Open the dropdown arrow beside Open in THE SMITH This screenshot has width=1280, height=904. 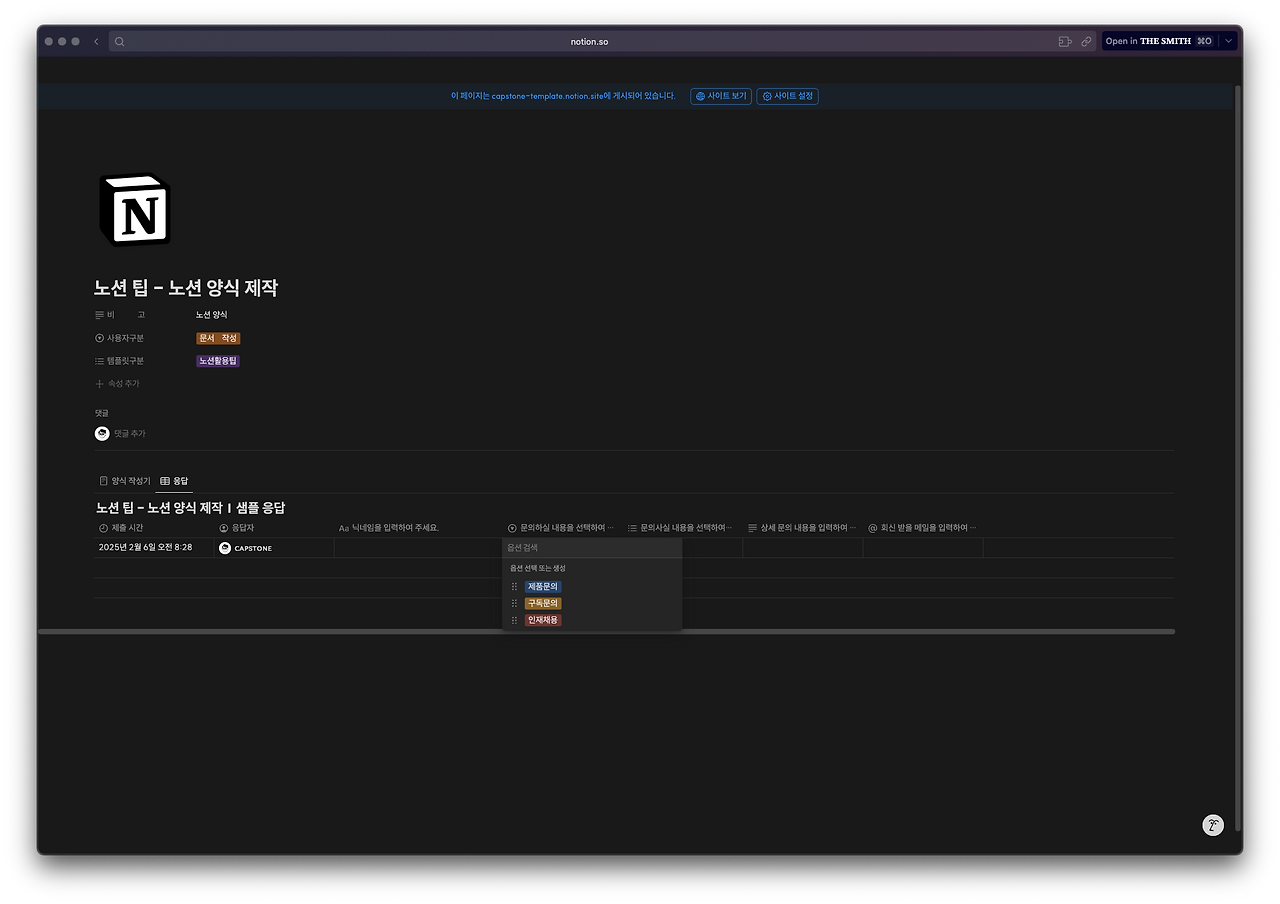pos(1228,42)
